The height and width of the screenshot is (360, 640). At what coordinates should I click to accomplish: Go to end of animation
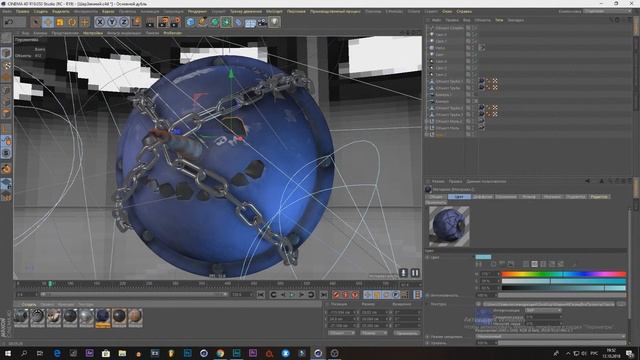point(324,295)
